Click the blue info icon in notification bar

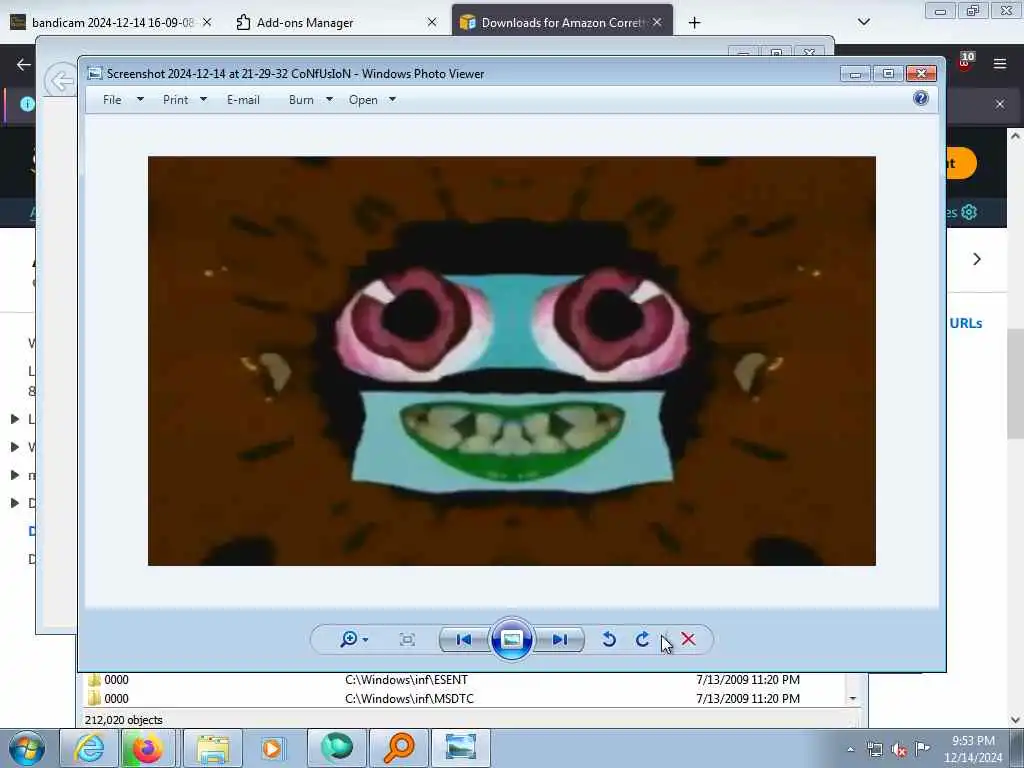[27, 104]
